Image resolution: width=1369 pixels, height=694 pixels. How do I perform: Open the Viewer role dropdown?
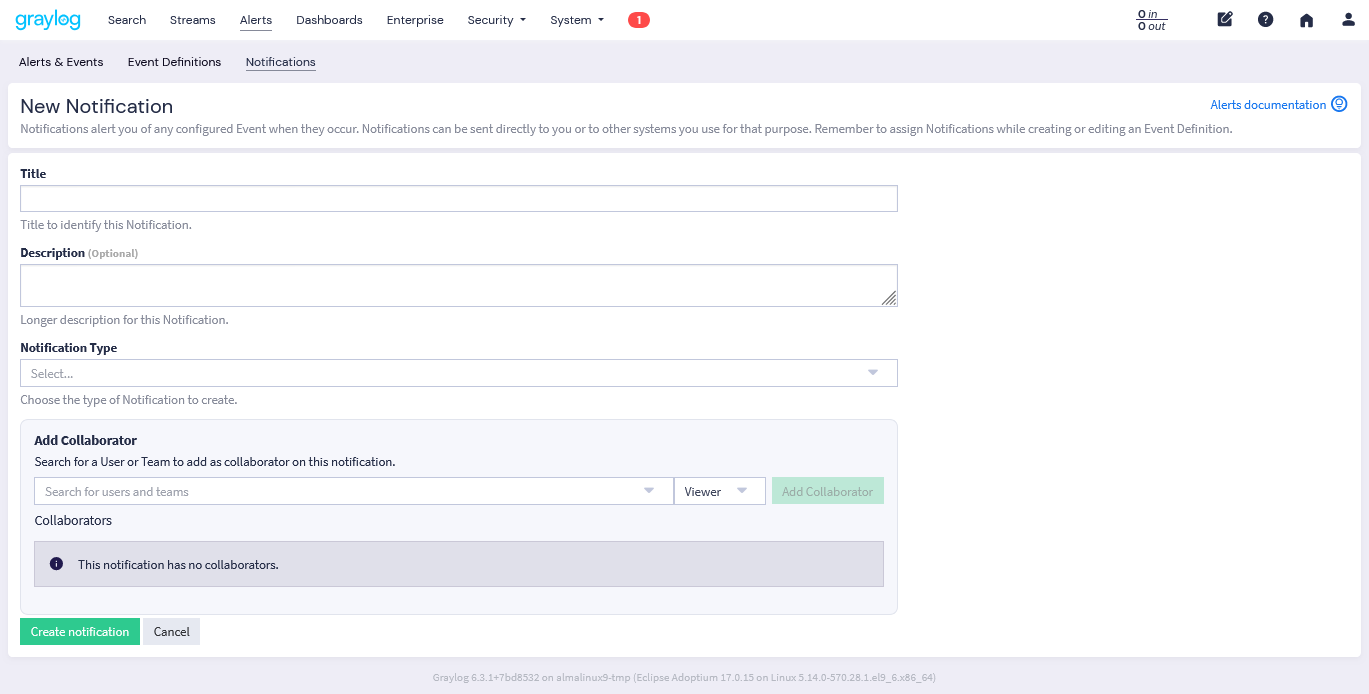click(718, 491)
